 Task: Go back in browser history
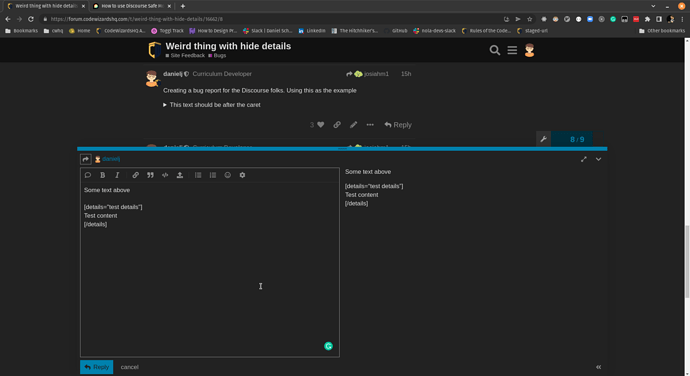pos(7,19)
